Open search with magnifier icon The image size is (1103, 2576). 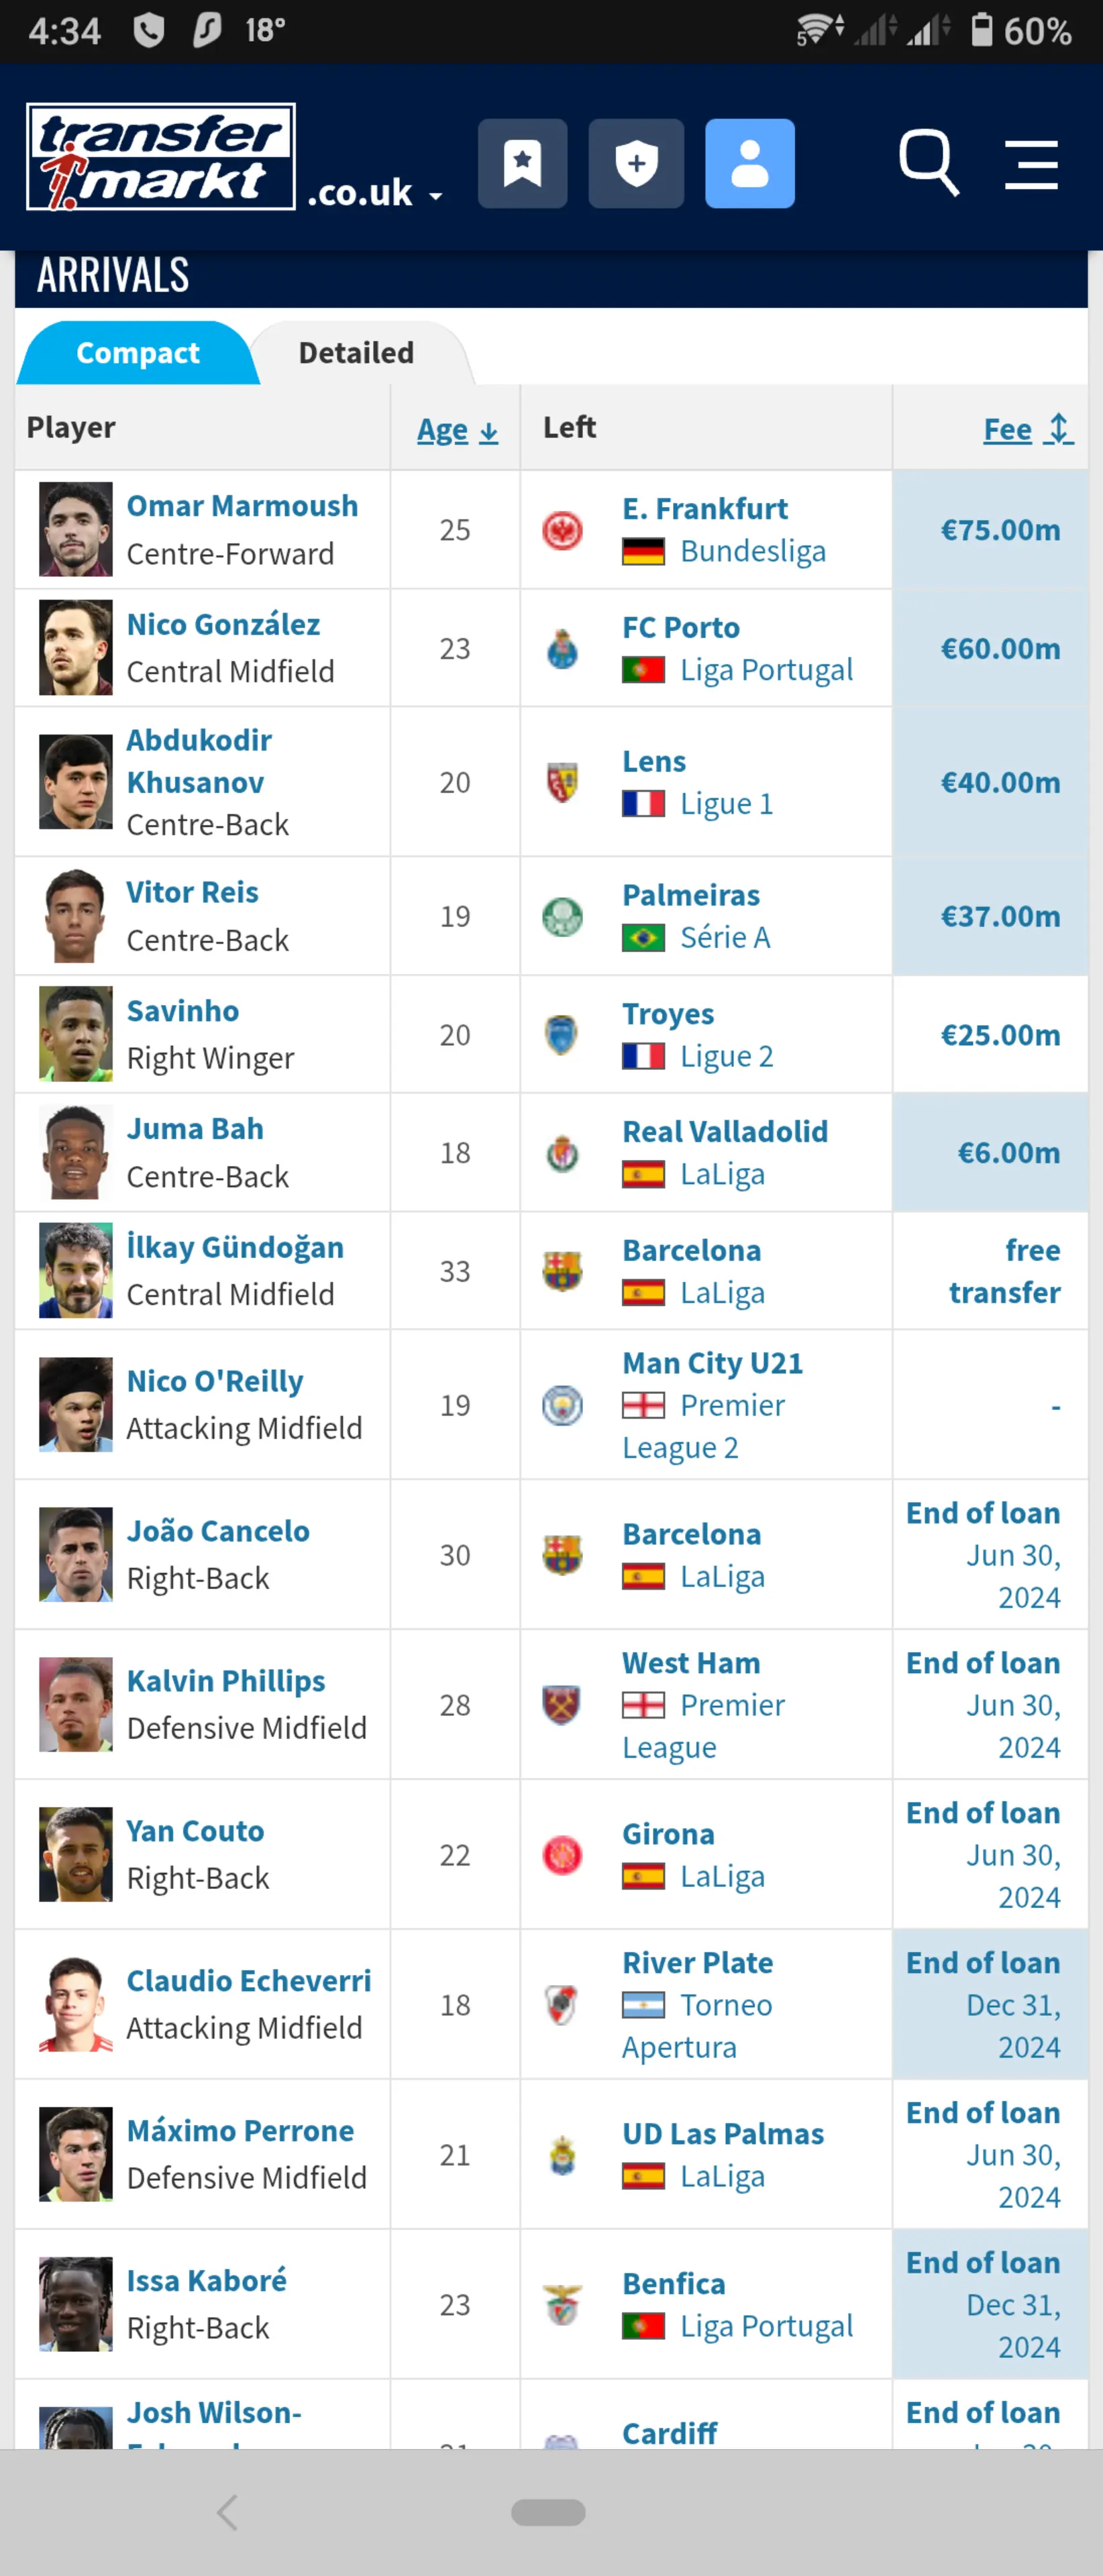tap(929, 162)
